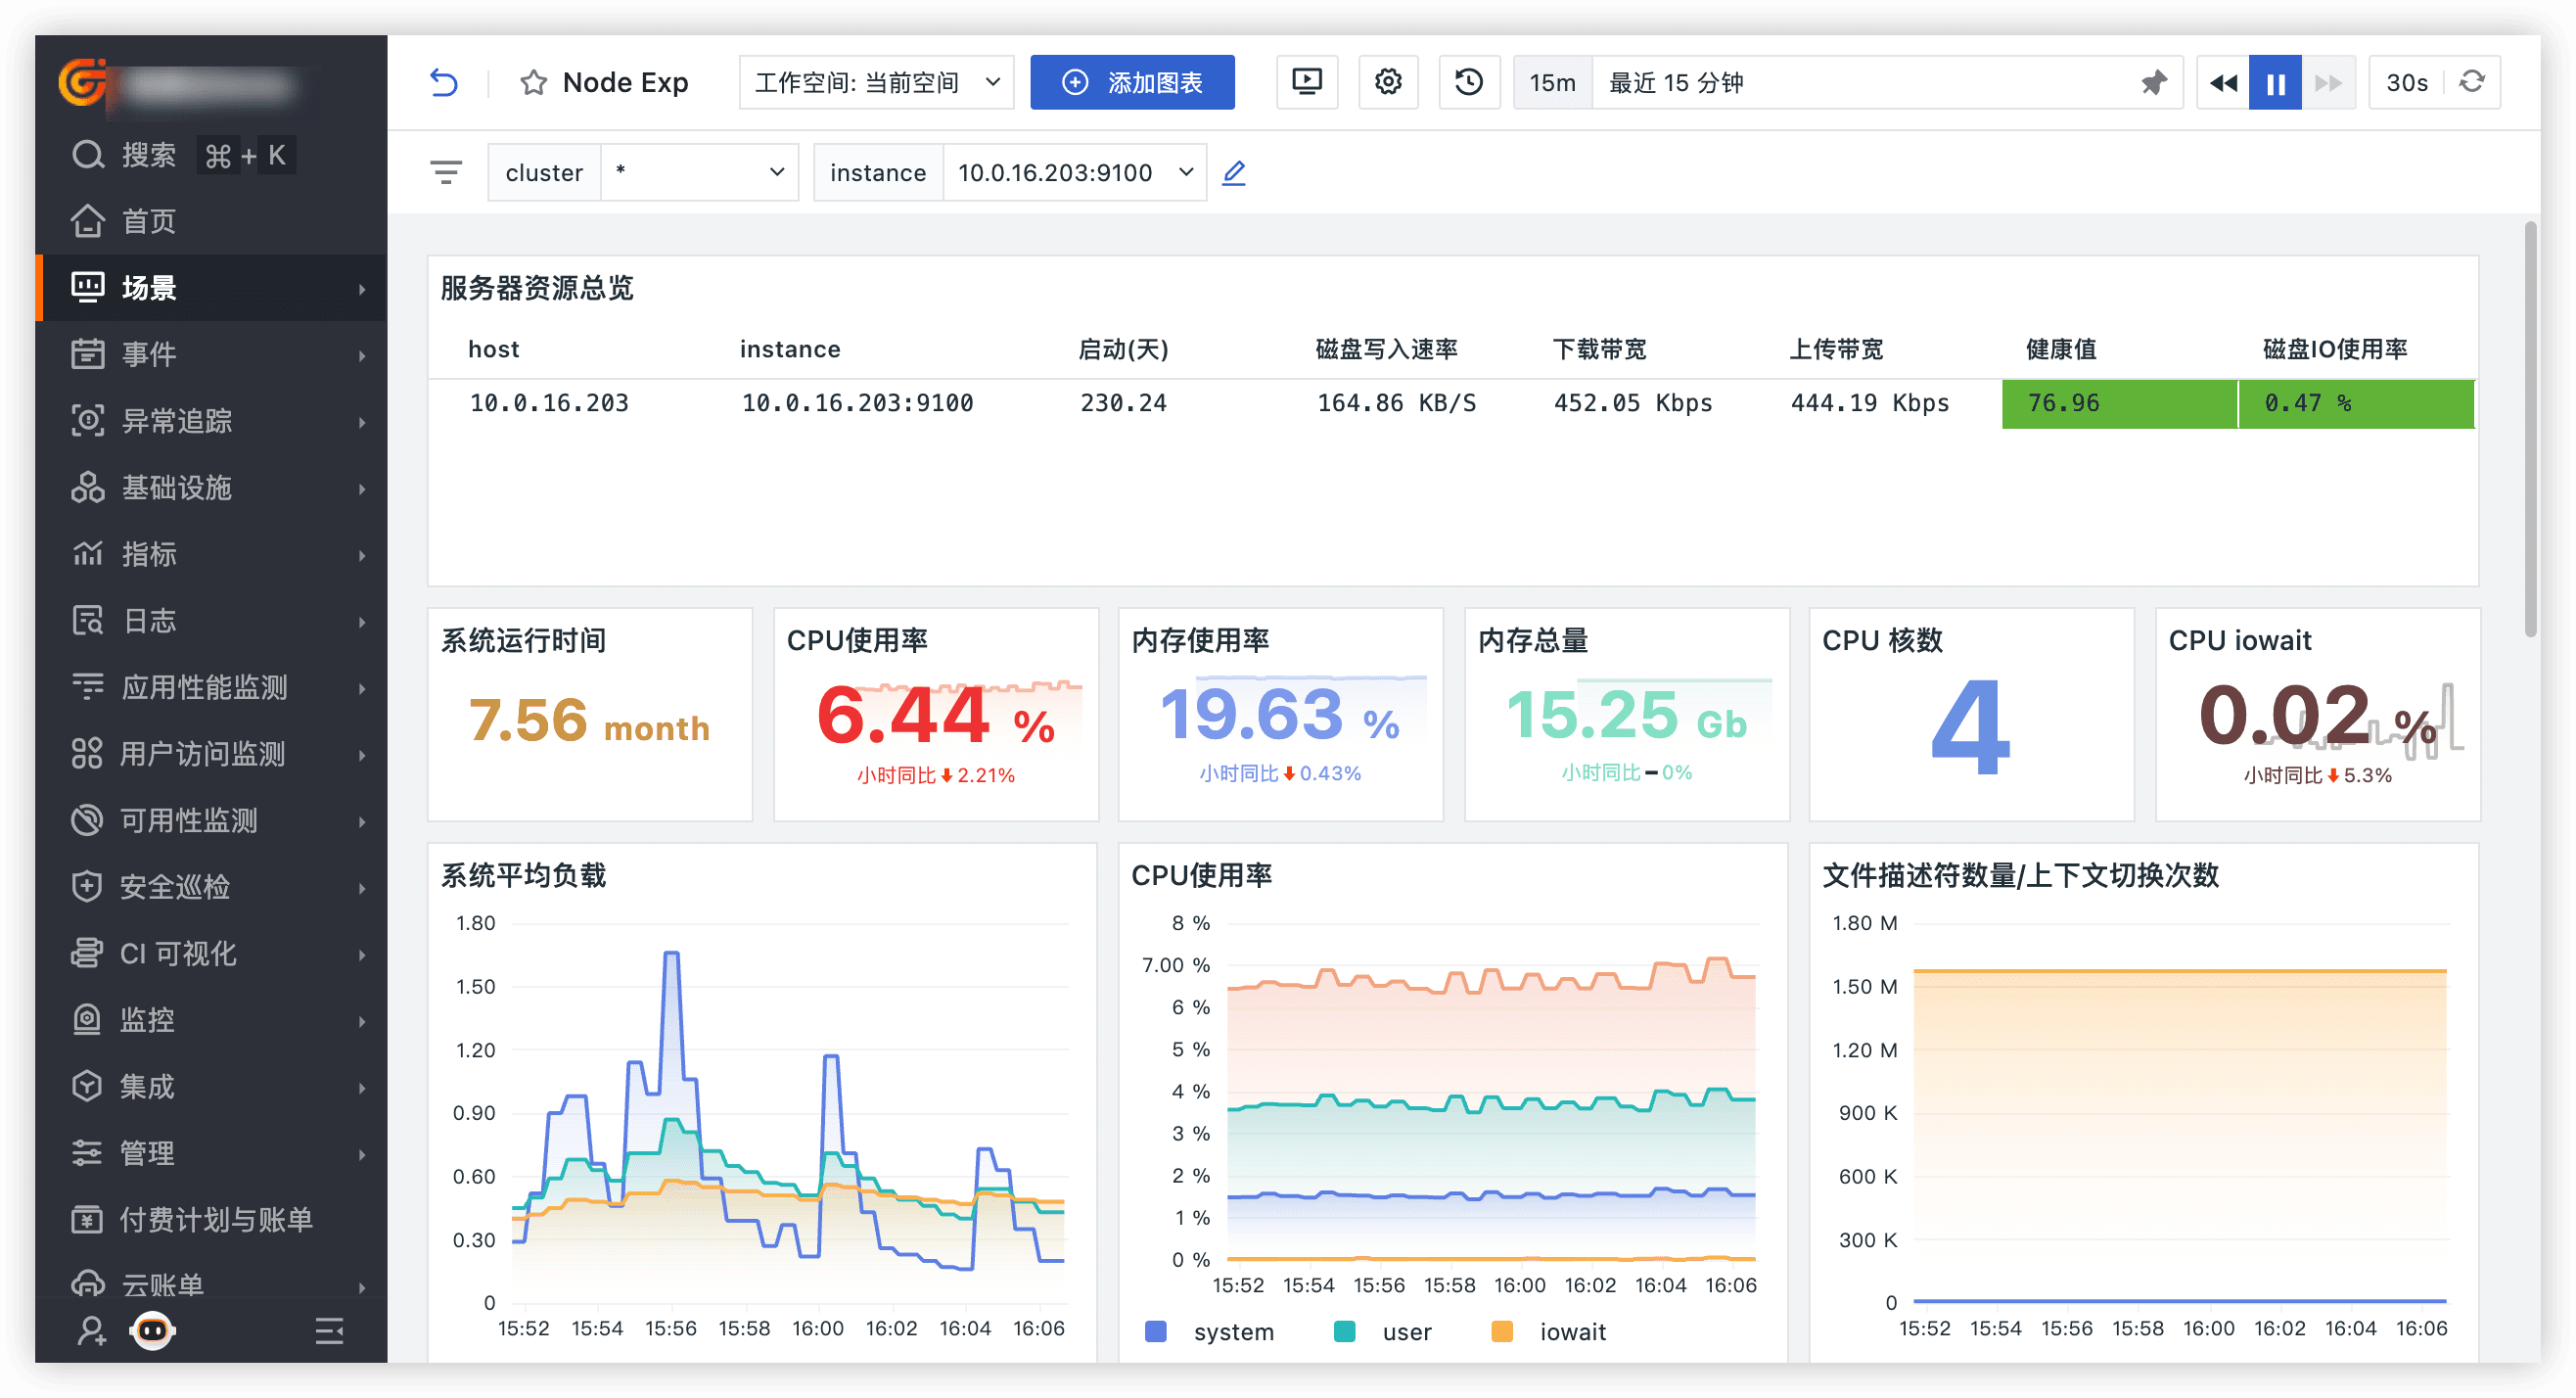
Task: Open dashboard settings gear icon
Action: [1388, 82]
